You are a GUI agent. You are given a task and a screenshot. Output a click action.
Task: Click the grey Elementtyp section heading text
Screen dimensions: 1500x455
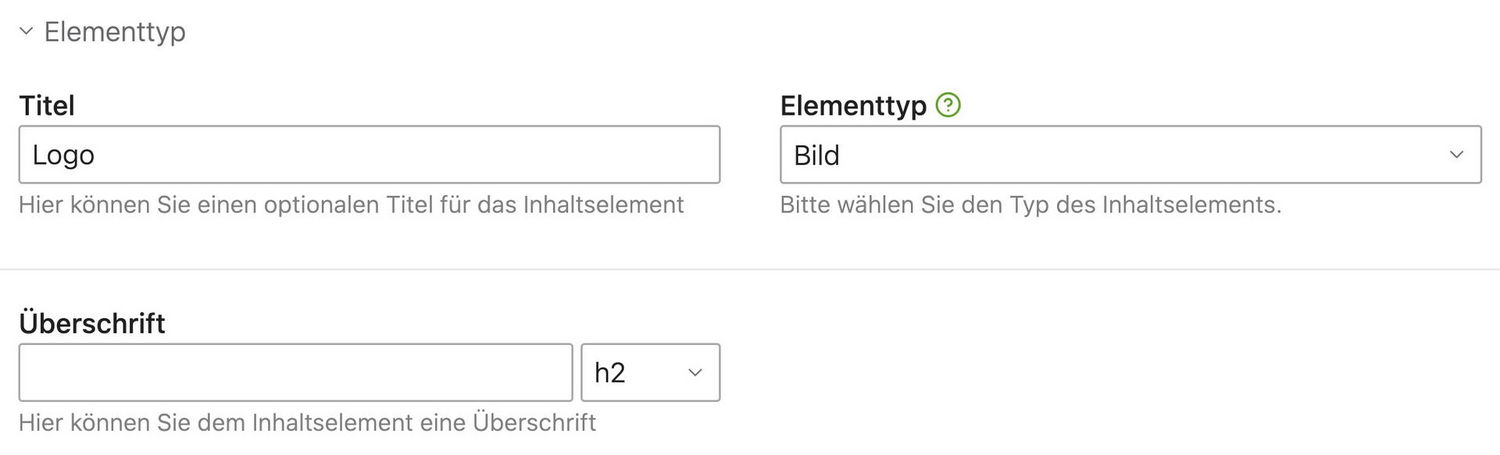tap(115, 32)
